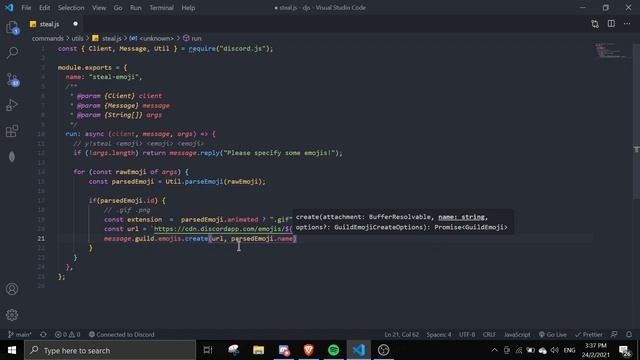The image size is (640, 360).
Task: Open the Explorer view in activity bar
Action: click(x=12, y=28)
